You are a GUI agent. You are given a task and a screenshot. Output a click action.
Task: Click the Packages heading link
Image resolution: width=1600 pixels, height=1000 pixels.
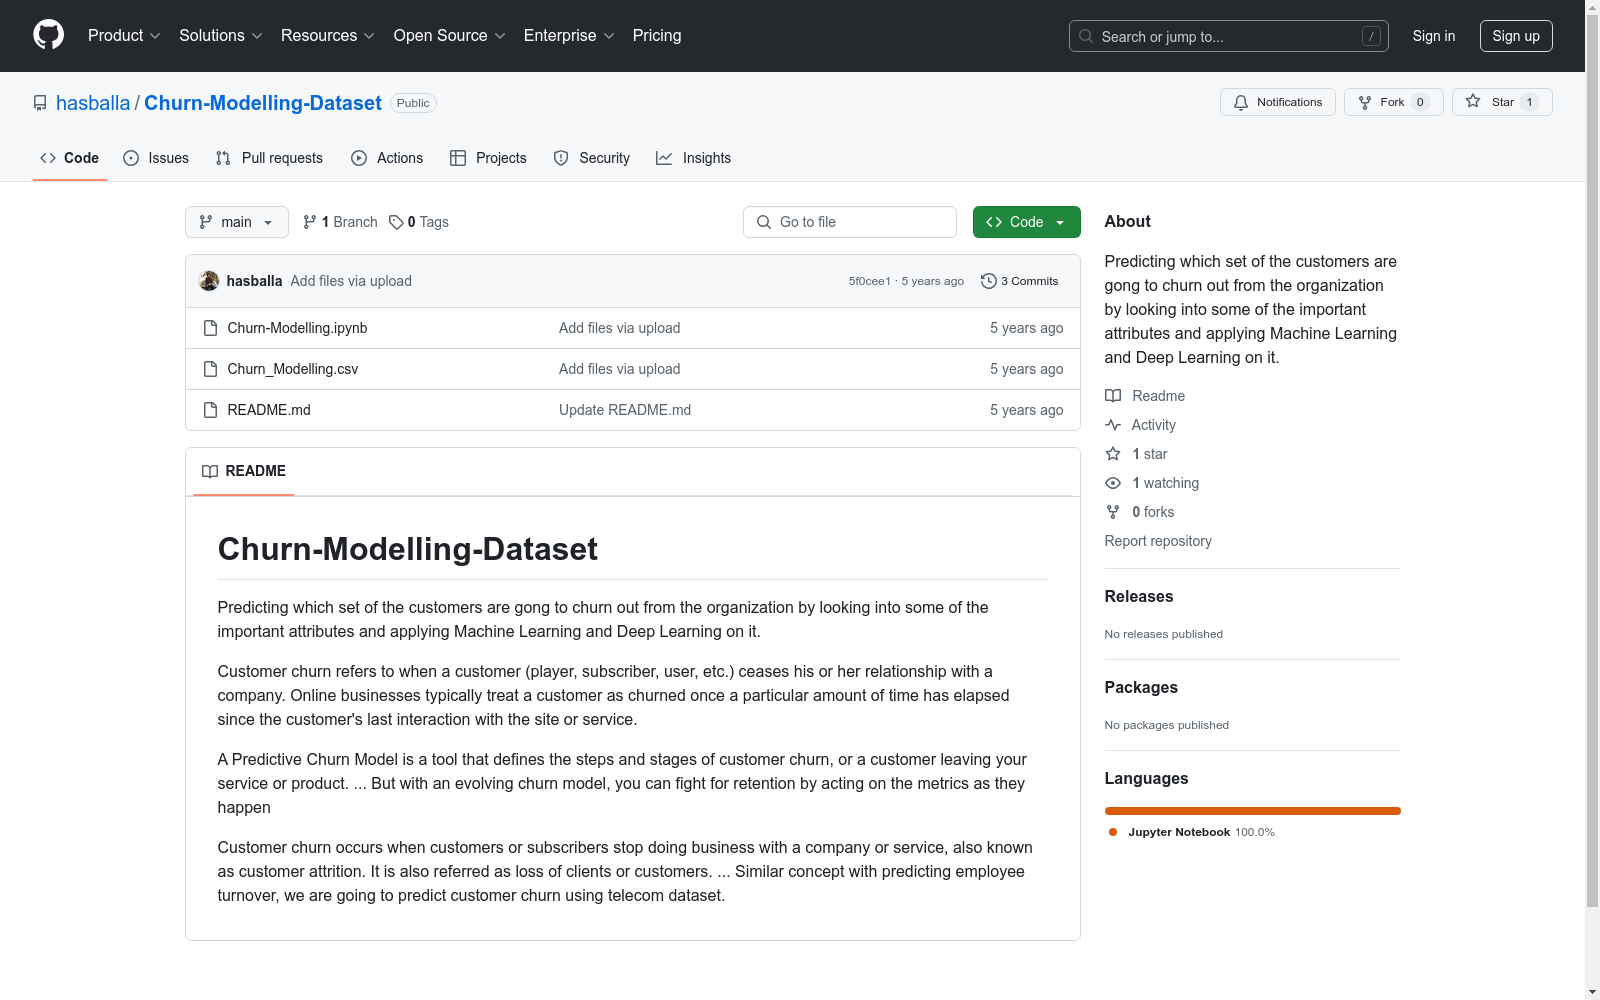coord(1141,687)
